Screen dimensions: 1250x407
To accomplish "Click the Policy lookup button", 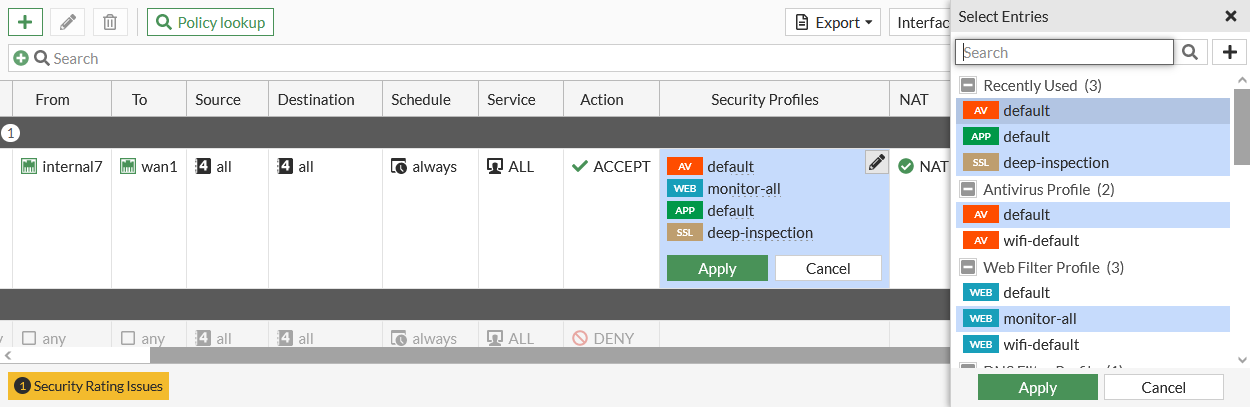I will coord(210,22).
